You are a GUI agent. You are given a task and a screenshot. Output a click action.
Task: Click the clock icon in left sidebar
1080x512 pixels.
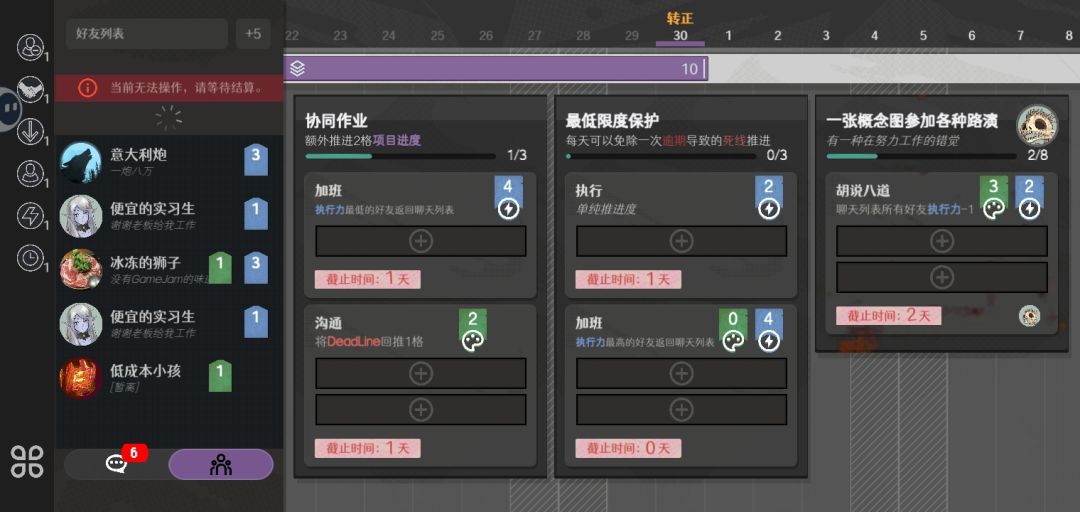(x=30, y=258)
